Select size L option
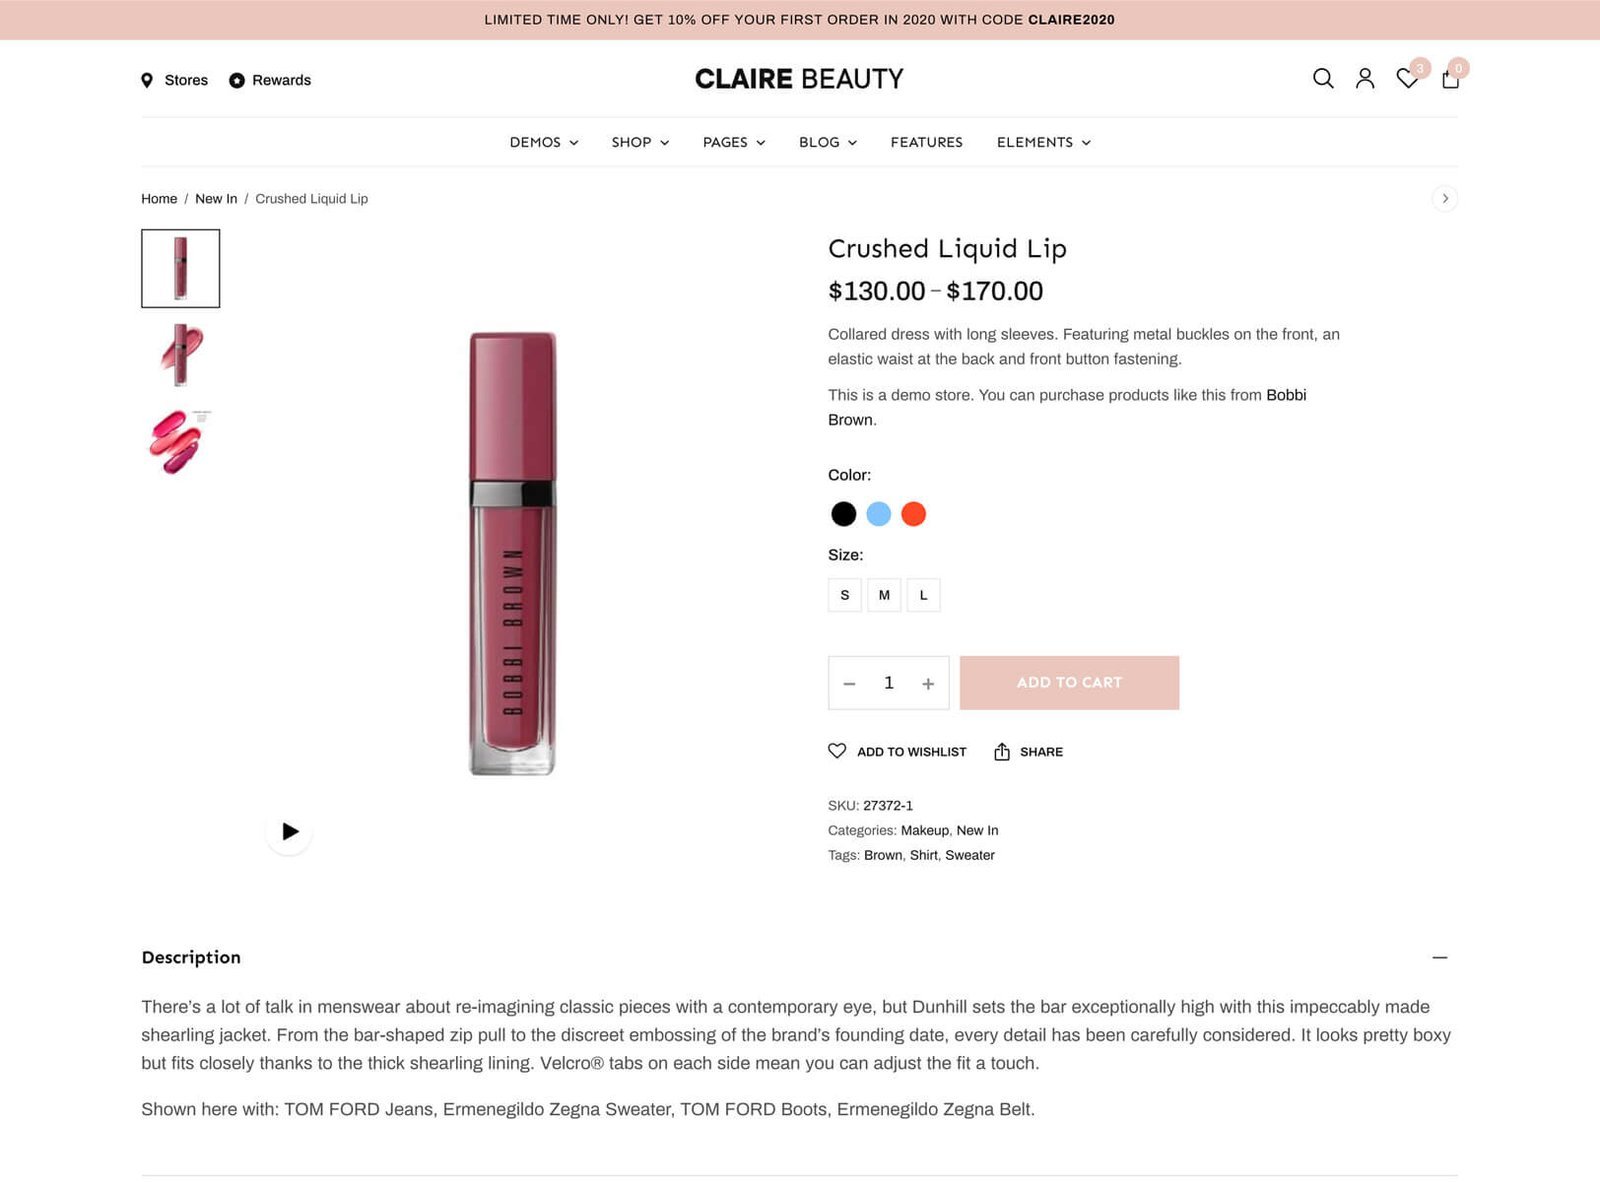Image resolution: width=1600 pixels, height=1182 pixels. pyautogui.click(x=923, y=595)
